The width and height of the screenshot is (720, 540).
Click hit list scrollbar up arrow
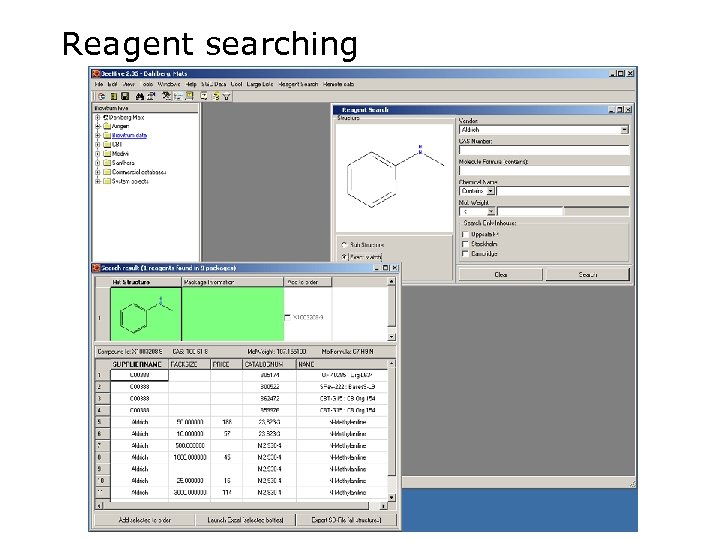[392, 281]
